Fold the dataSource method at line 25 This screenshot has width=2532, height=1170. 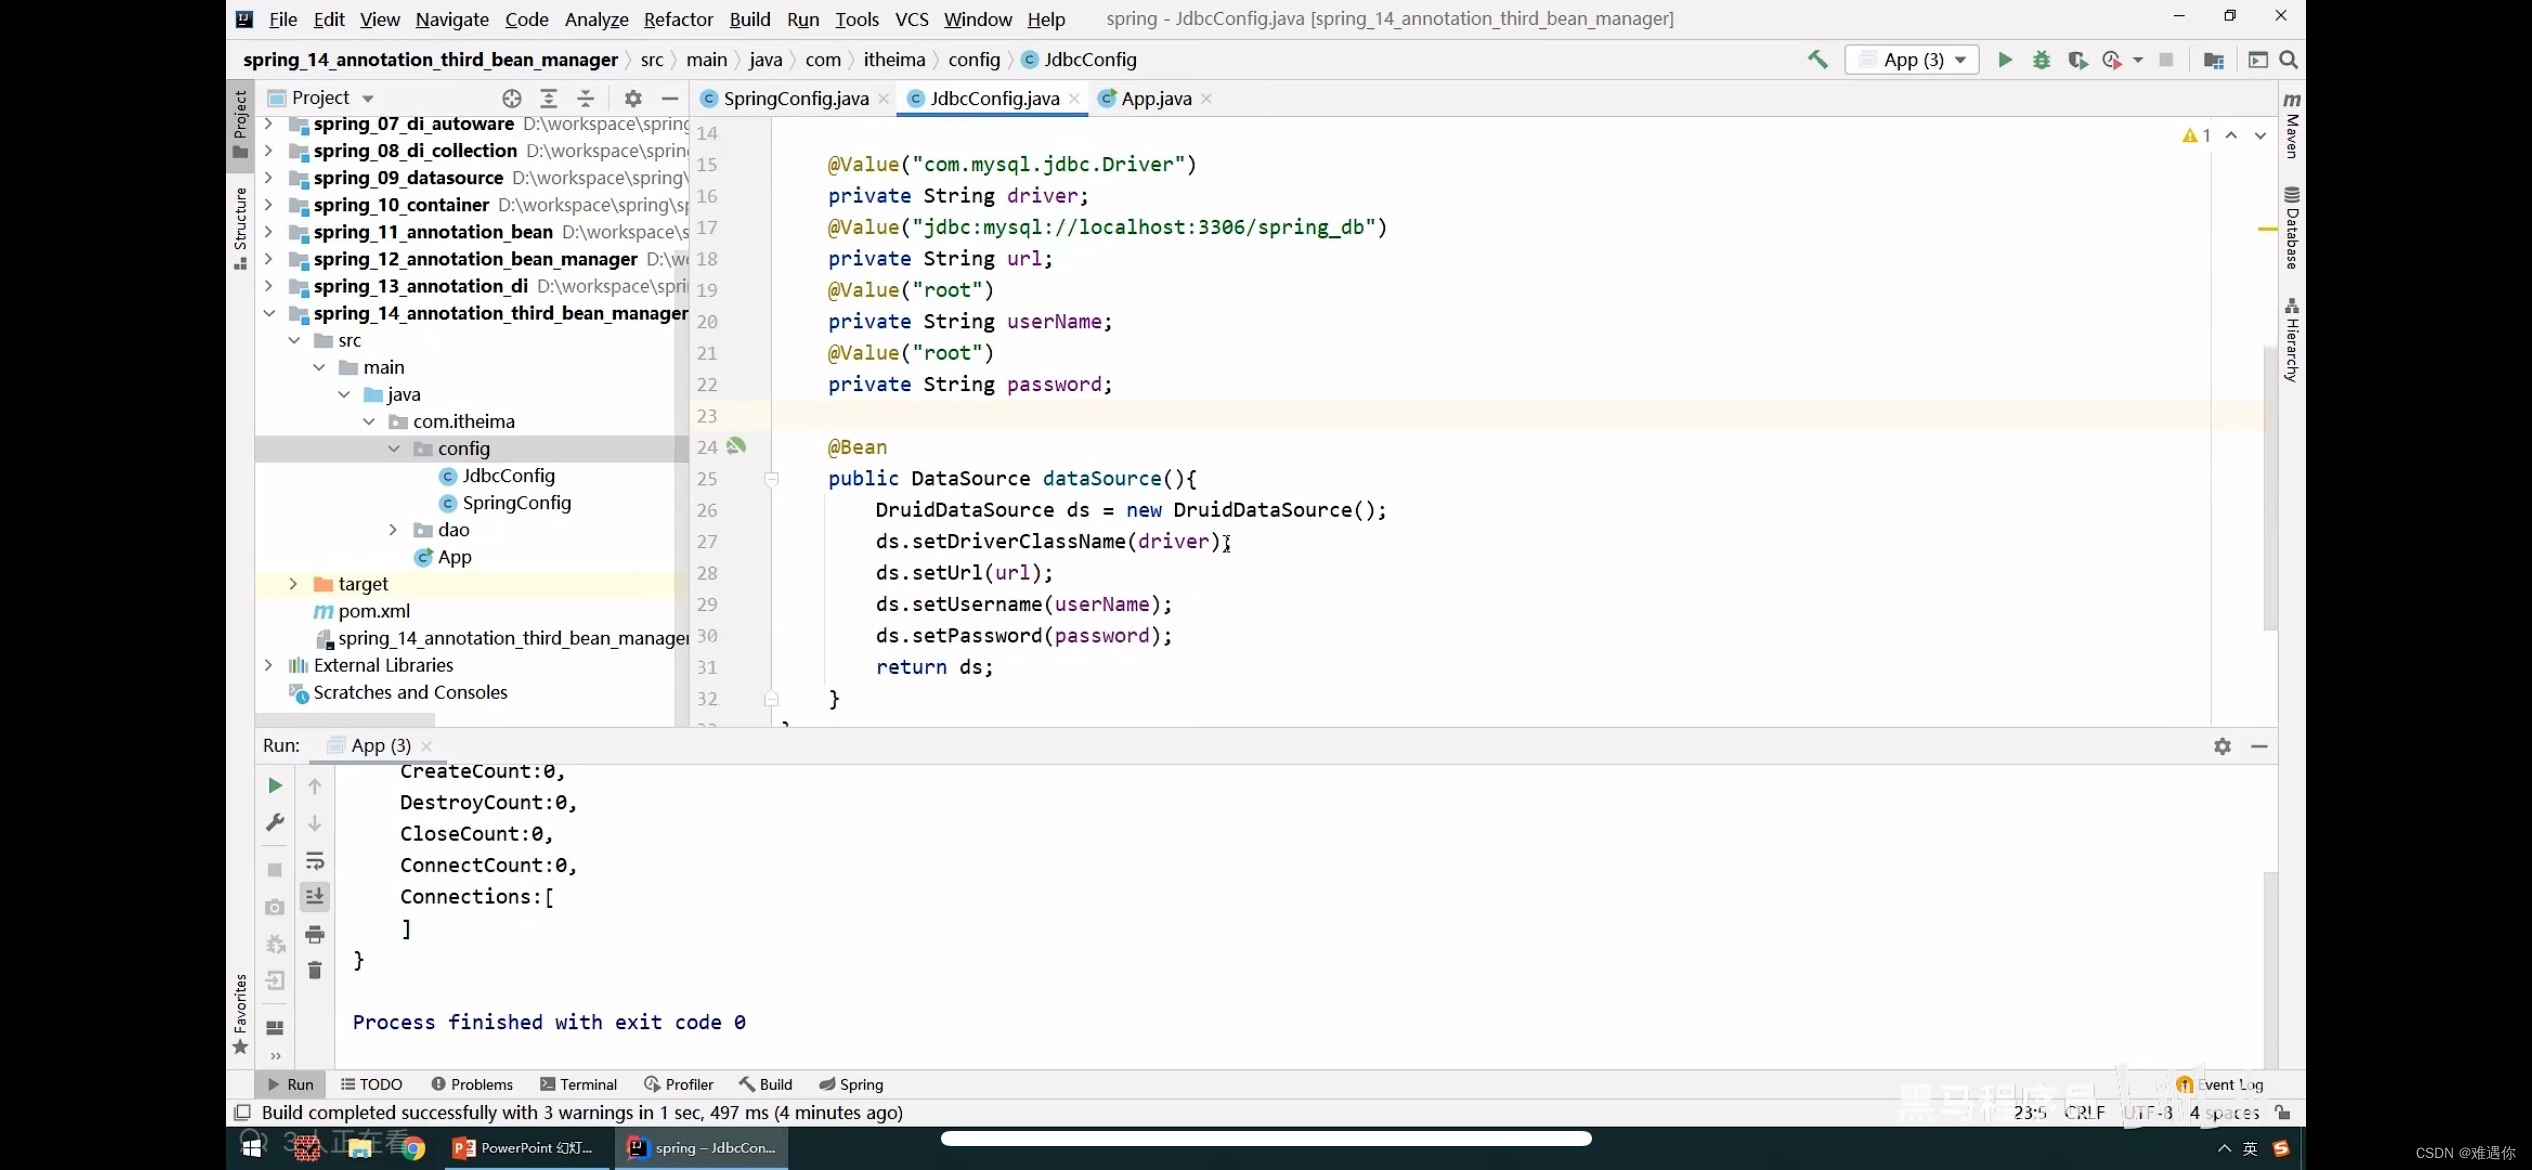(771, 479)
